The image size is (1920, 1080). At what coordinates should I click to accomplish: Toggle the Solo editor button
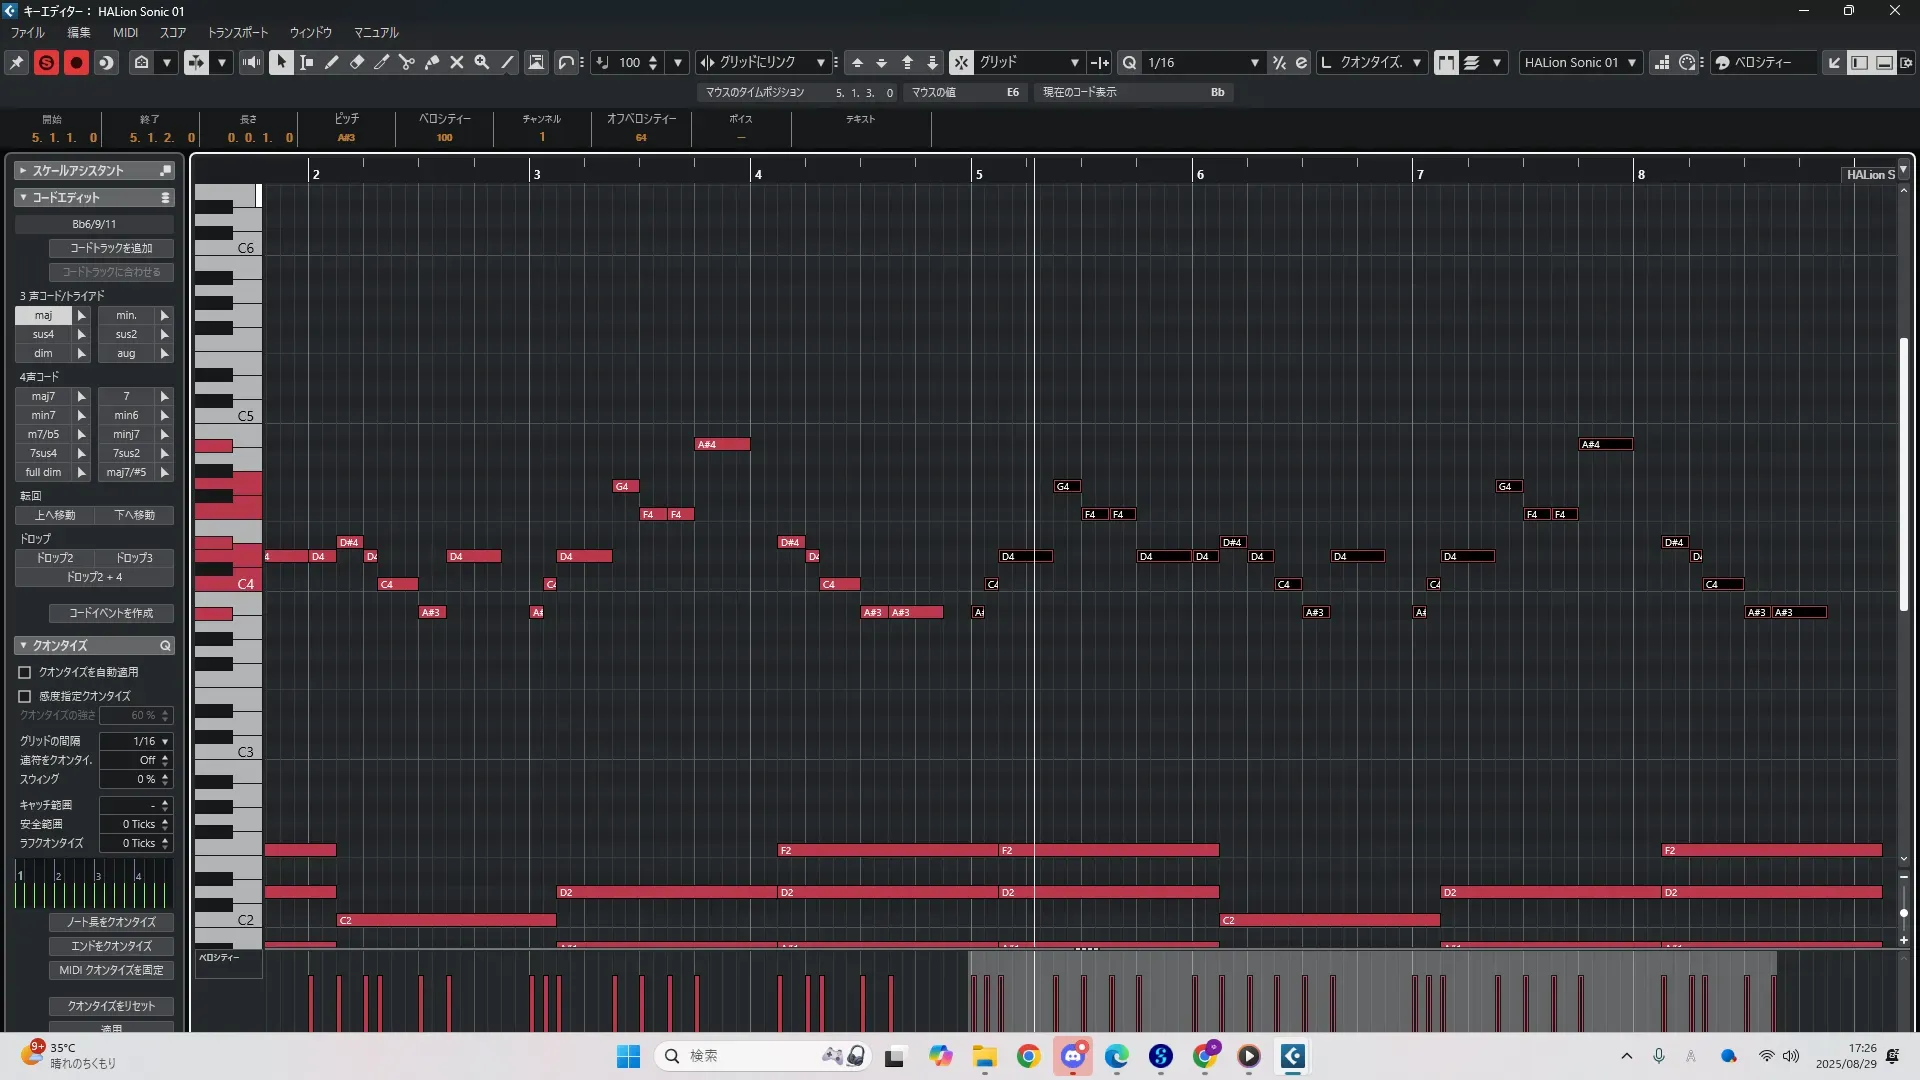click(x=46, y=62)
